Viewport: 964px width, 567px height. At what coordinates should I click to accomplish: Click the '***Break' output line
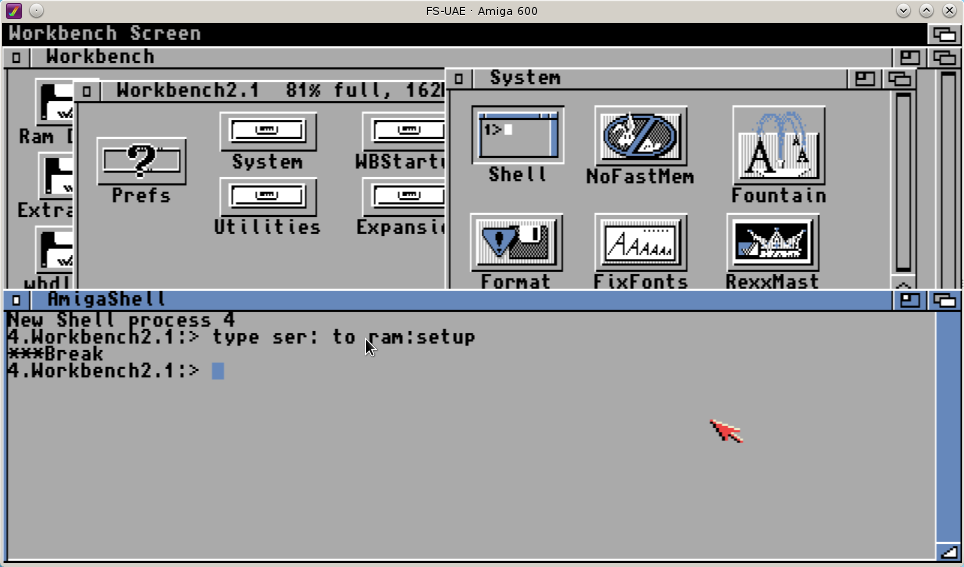[55, 354]
